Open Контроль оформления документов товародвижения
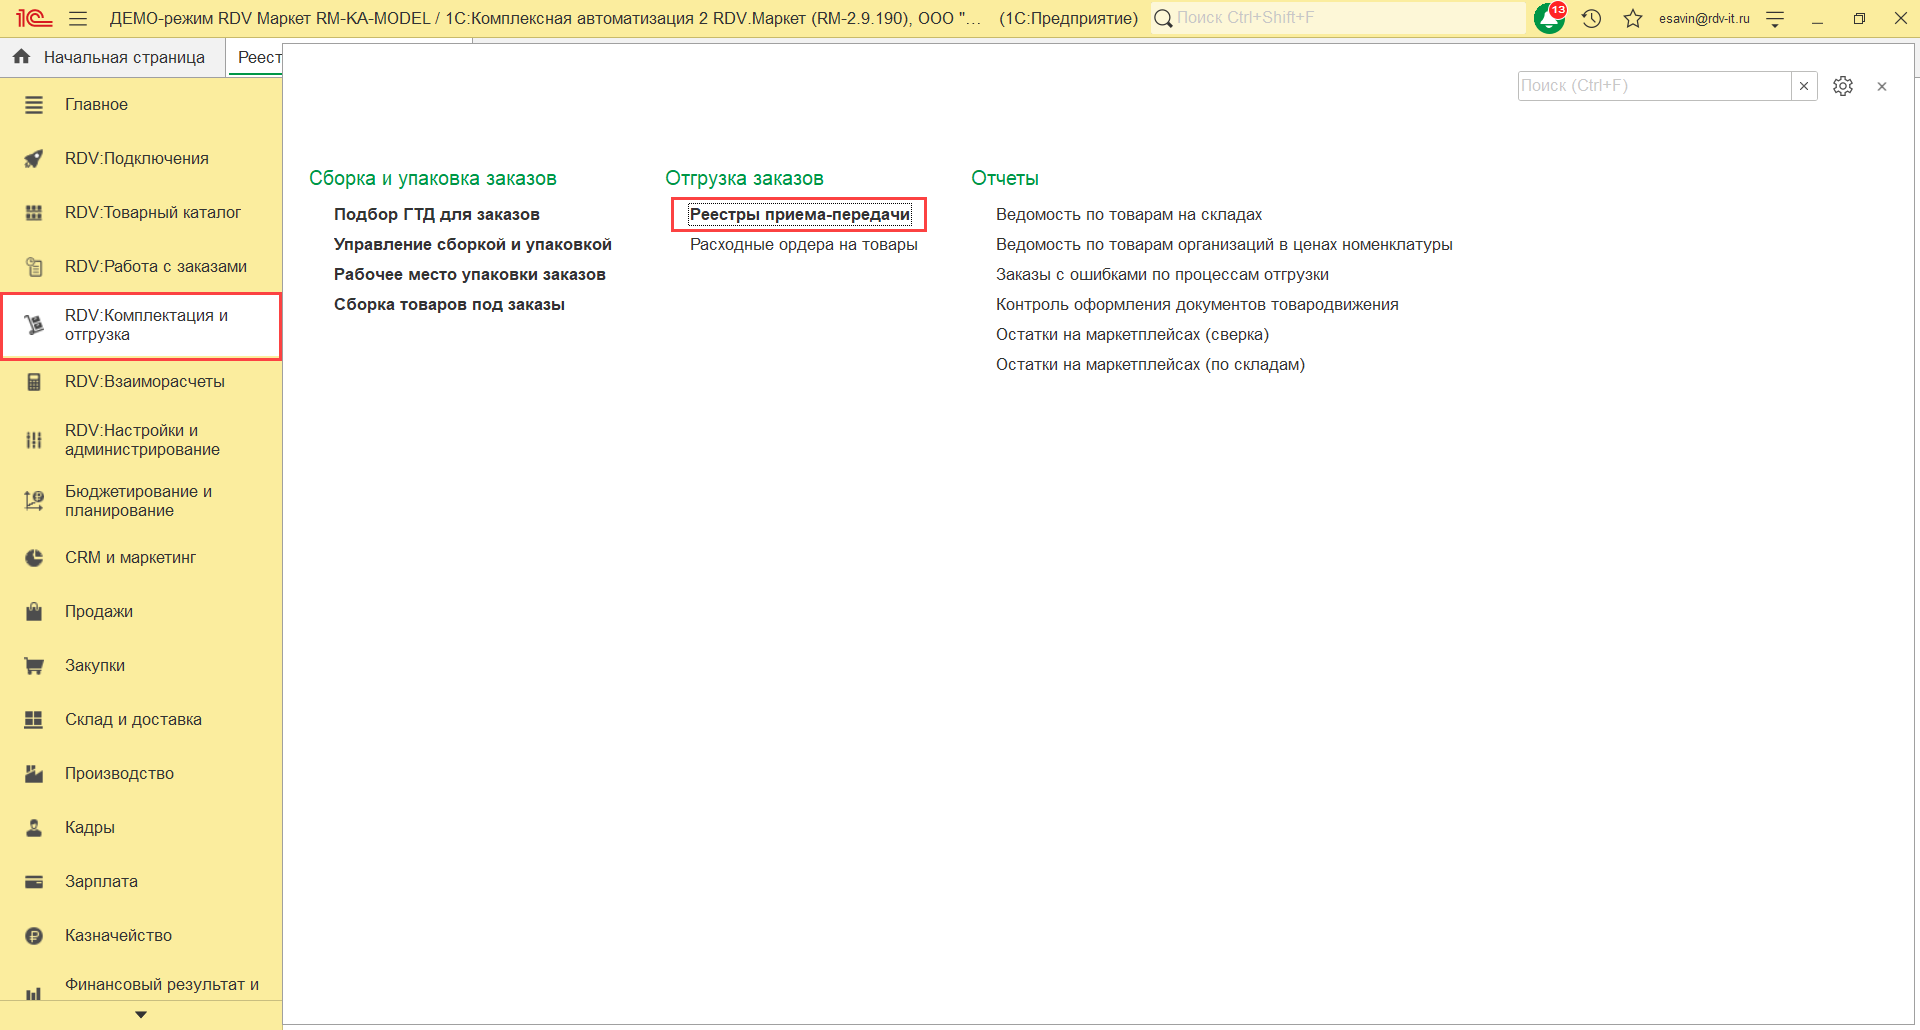 click(1197, 305)
